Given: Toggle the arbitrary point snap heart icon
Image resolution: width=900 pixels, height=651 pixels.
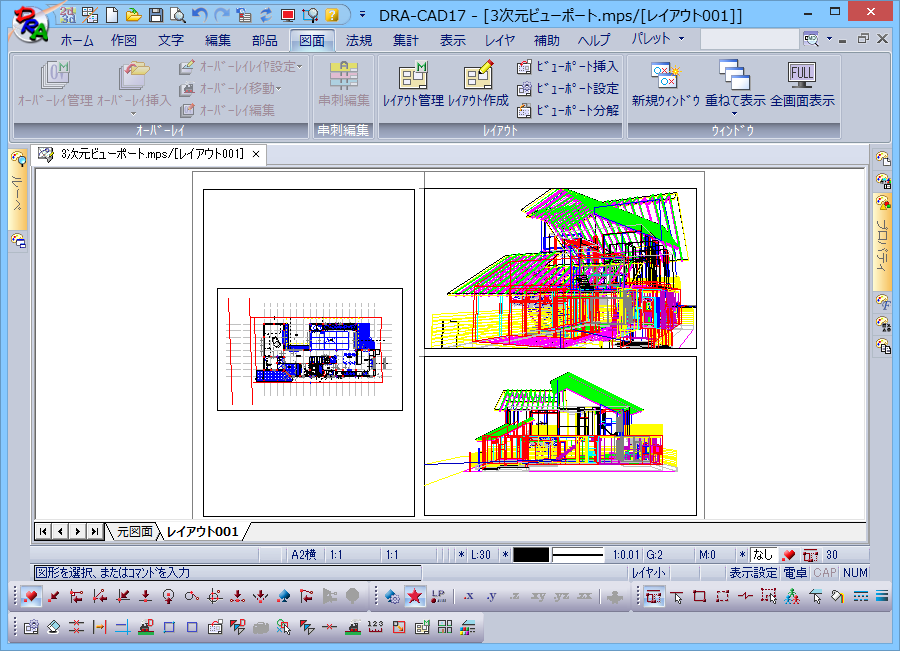Looking at the screenshot, I should coord(31,596).
